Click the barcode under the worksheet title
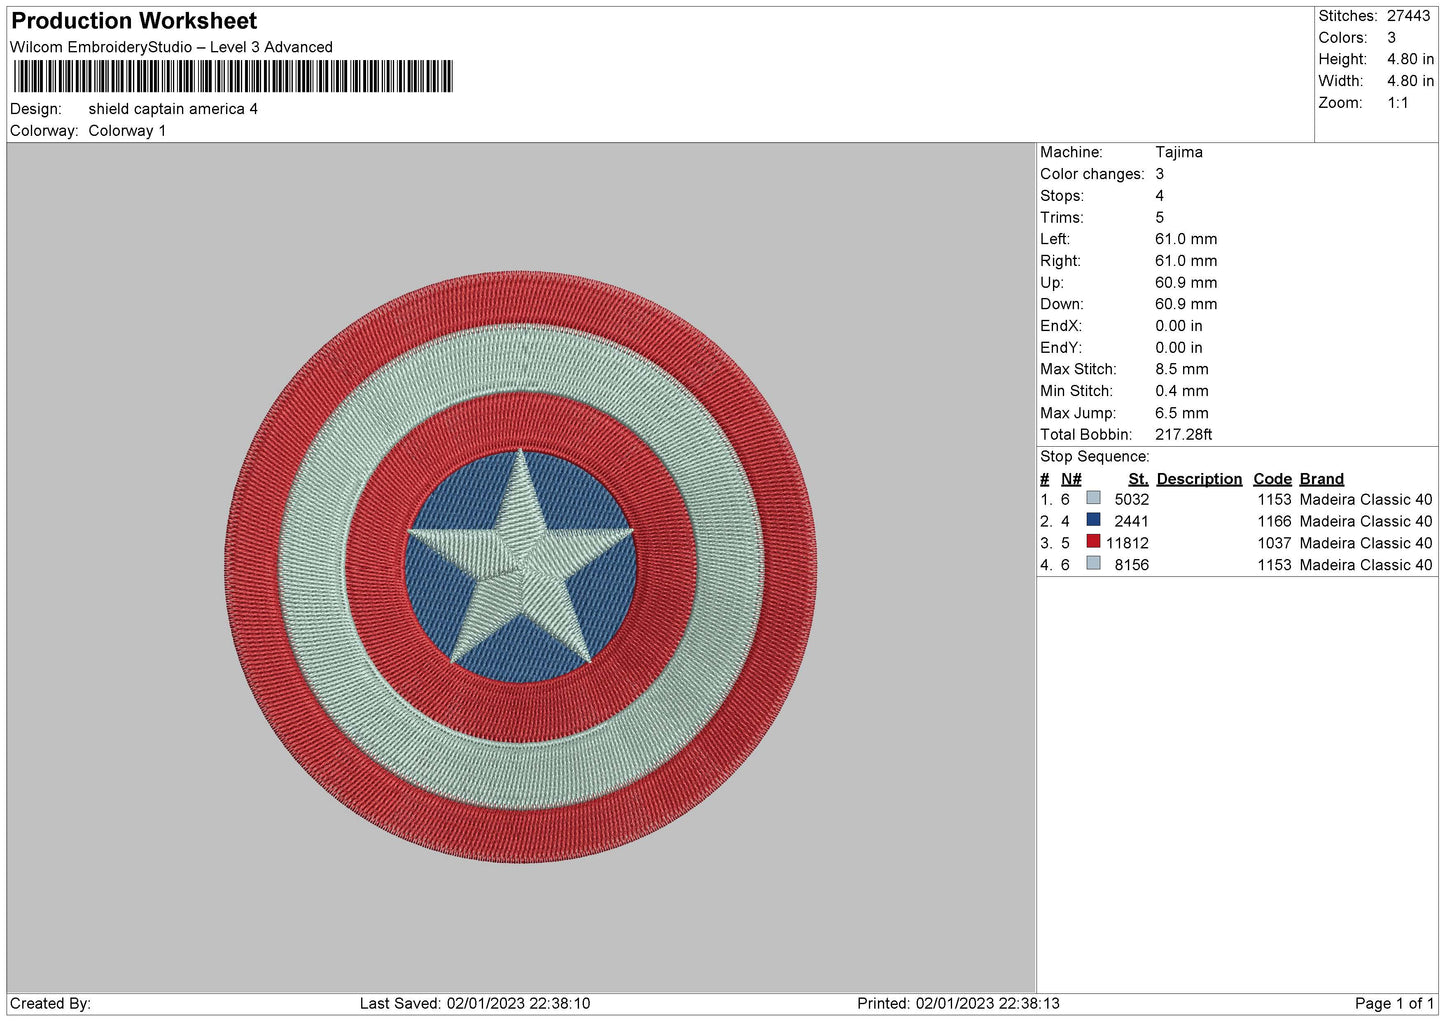This screenshot has width=1445, height=1021. [x=233, y=76]
